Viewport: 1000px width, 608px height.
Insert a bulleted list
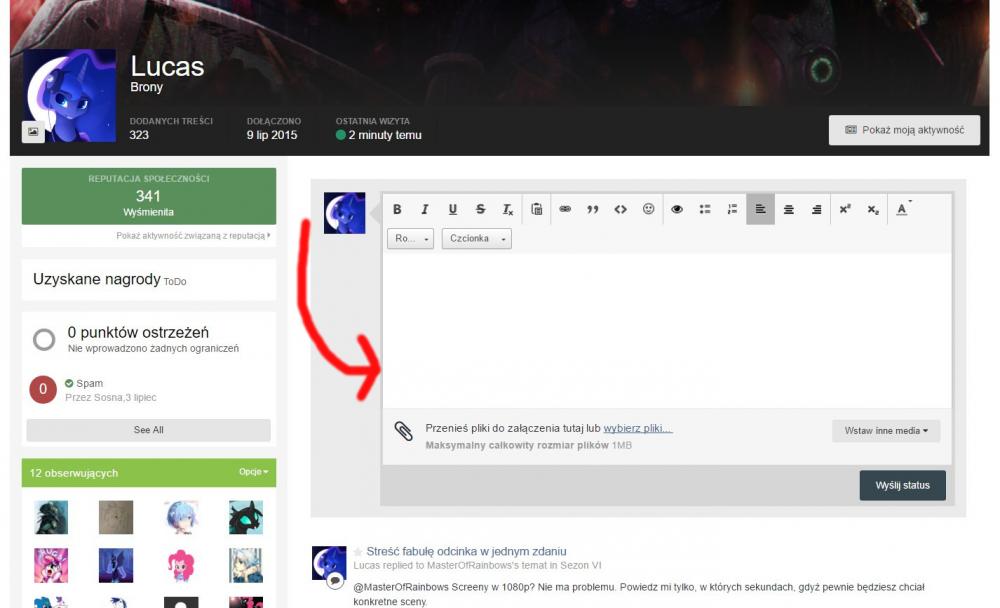pyautogui.click(x=705, y=209)
